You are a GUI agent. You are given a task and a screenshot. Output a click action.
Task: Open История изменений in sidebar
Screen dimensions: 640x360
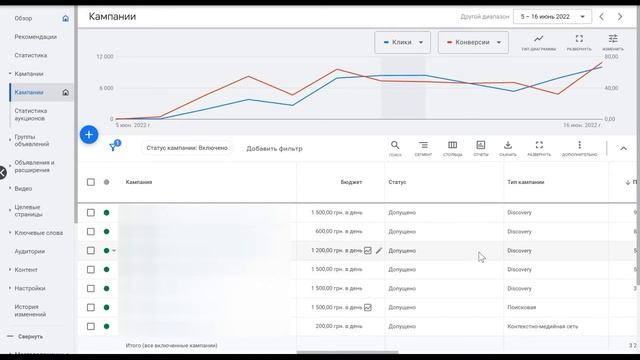(30, 311)
